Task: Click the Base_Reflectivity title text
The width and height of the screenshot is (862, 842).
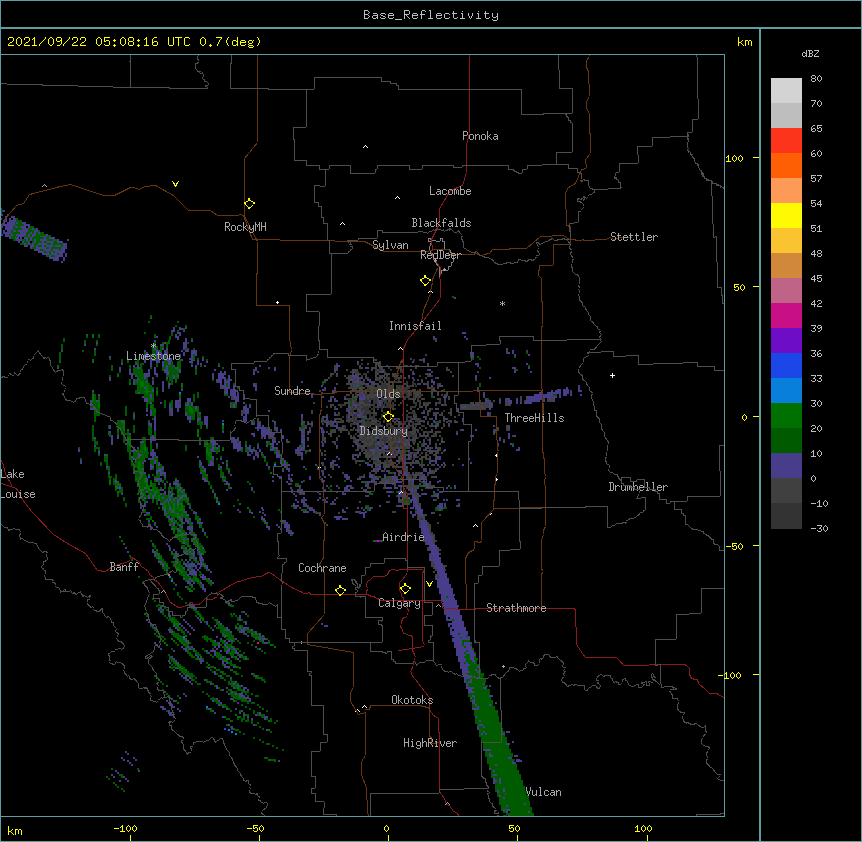Action: pos(431,15)
